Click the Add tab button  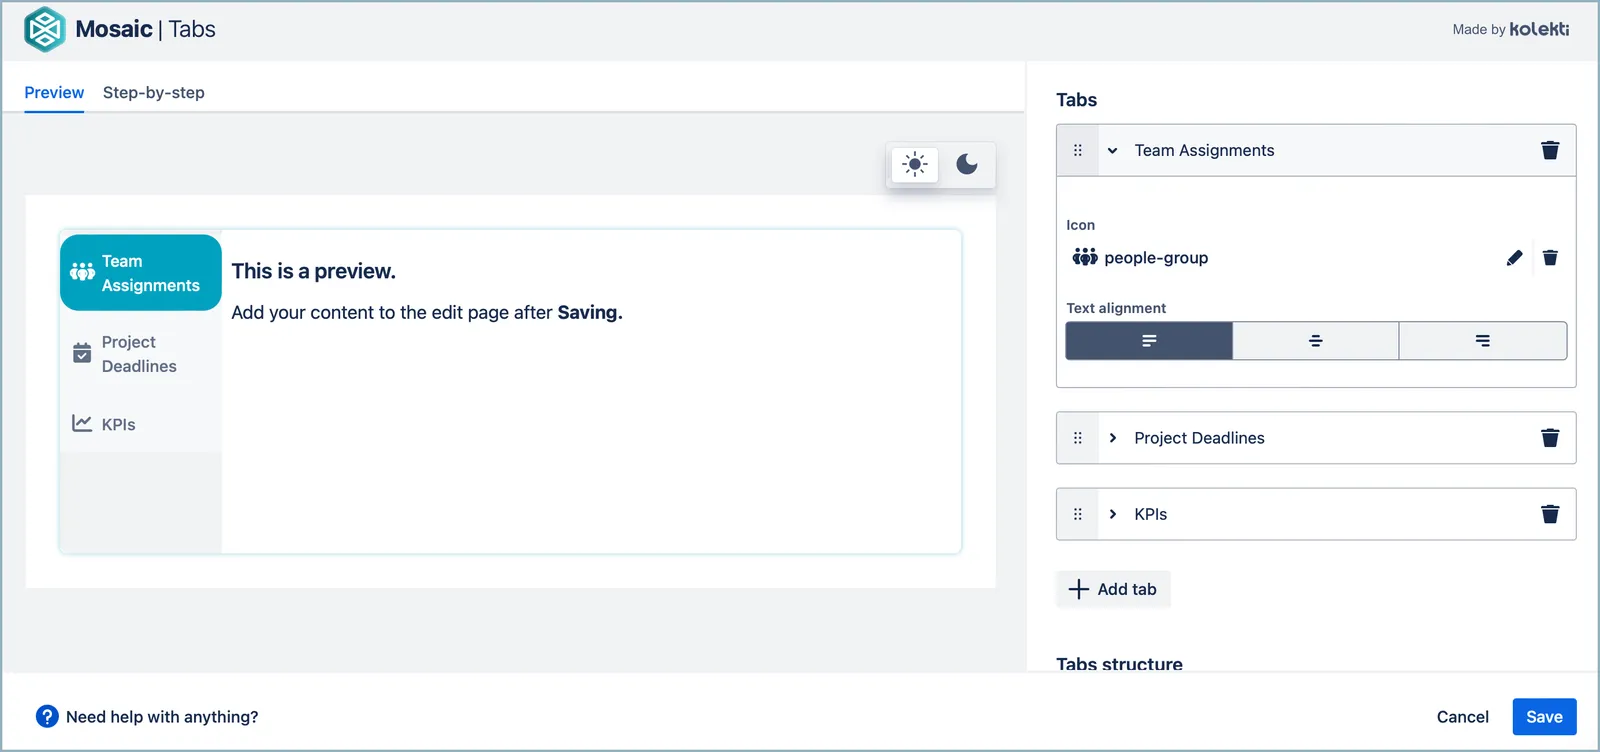coord(1113,589)
